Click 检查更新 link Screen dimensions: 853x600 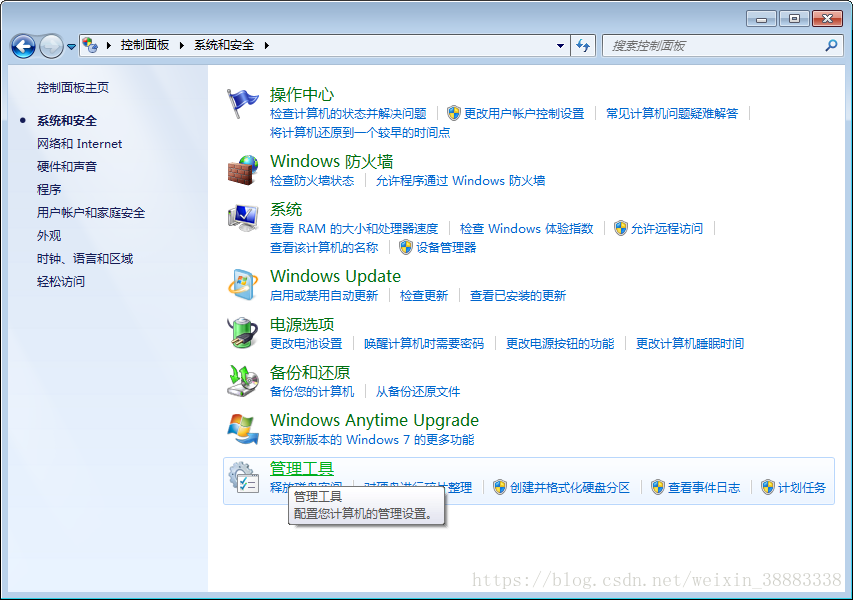coord(424,295)
